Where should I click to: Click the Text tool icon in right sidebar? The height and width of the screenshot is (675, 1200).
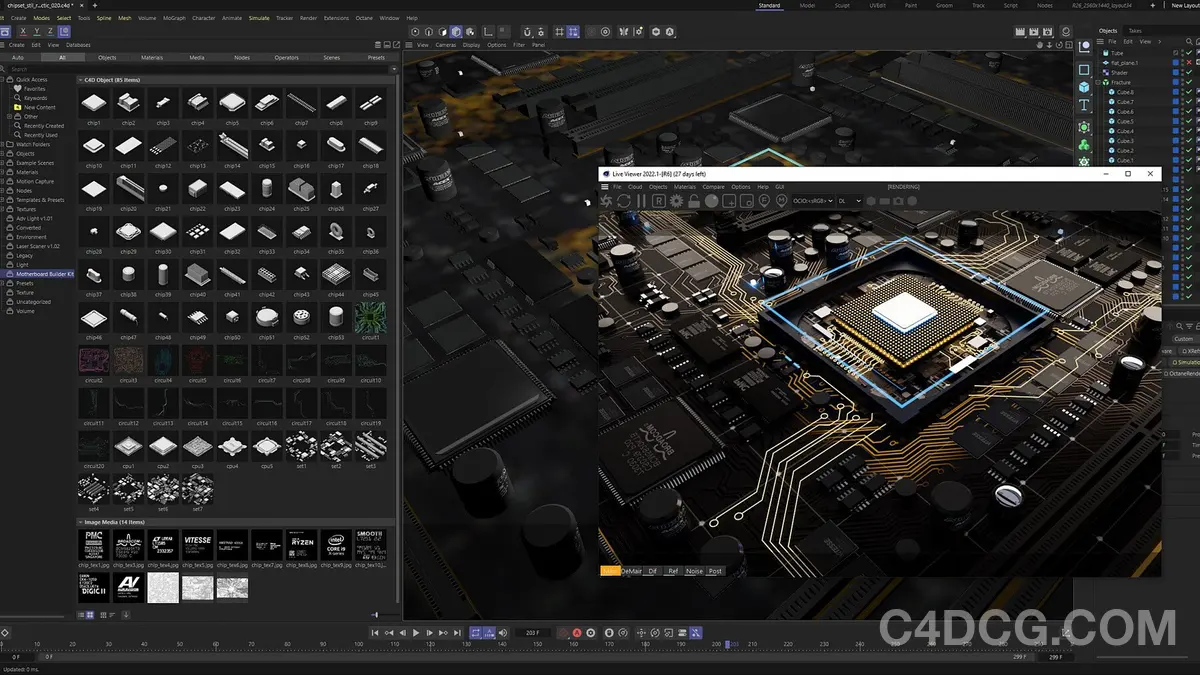1084,106
